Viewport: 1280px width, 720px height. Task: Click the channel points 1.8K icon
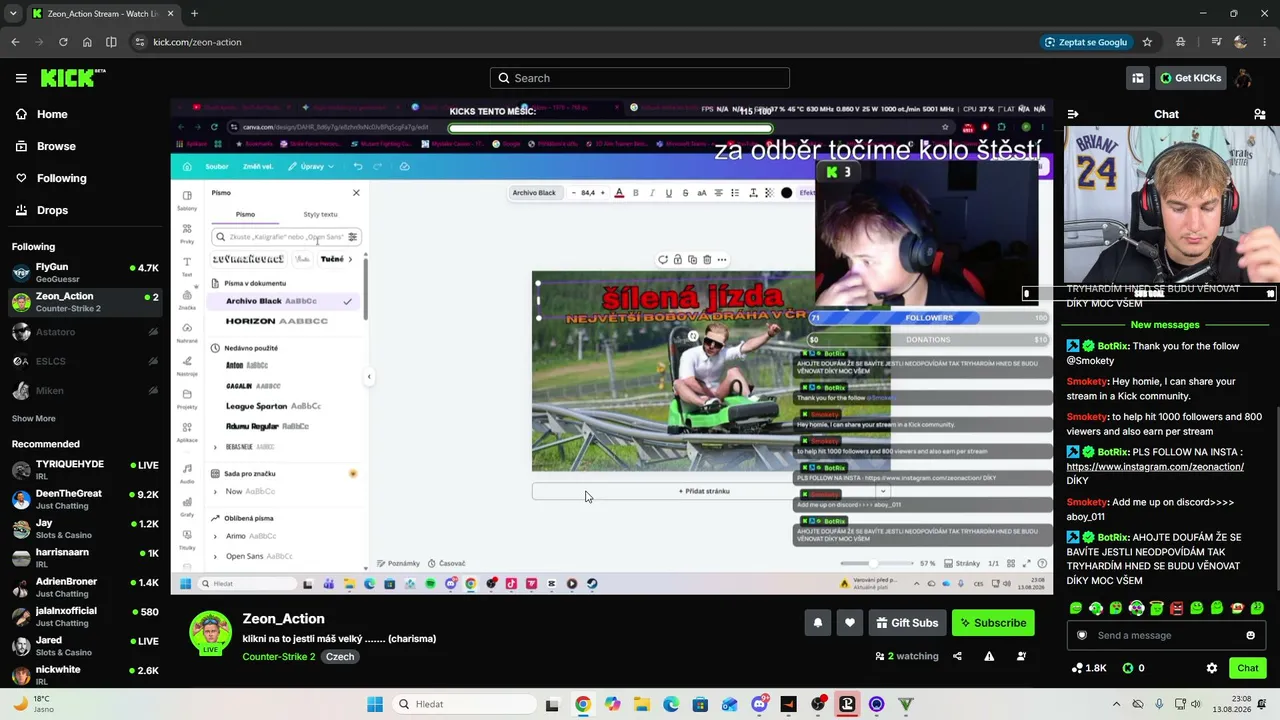[x=1077, y=668]
